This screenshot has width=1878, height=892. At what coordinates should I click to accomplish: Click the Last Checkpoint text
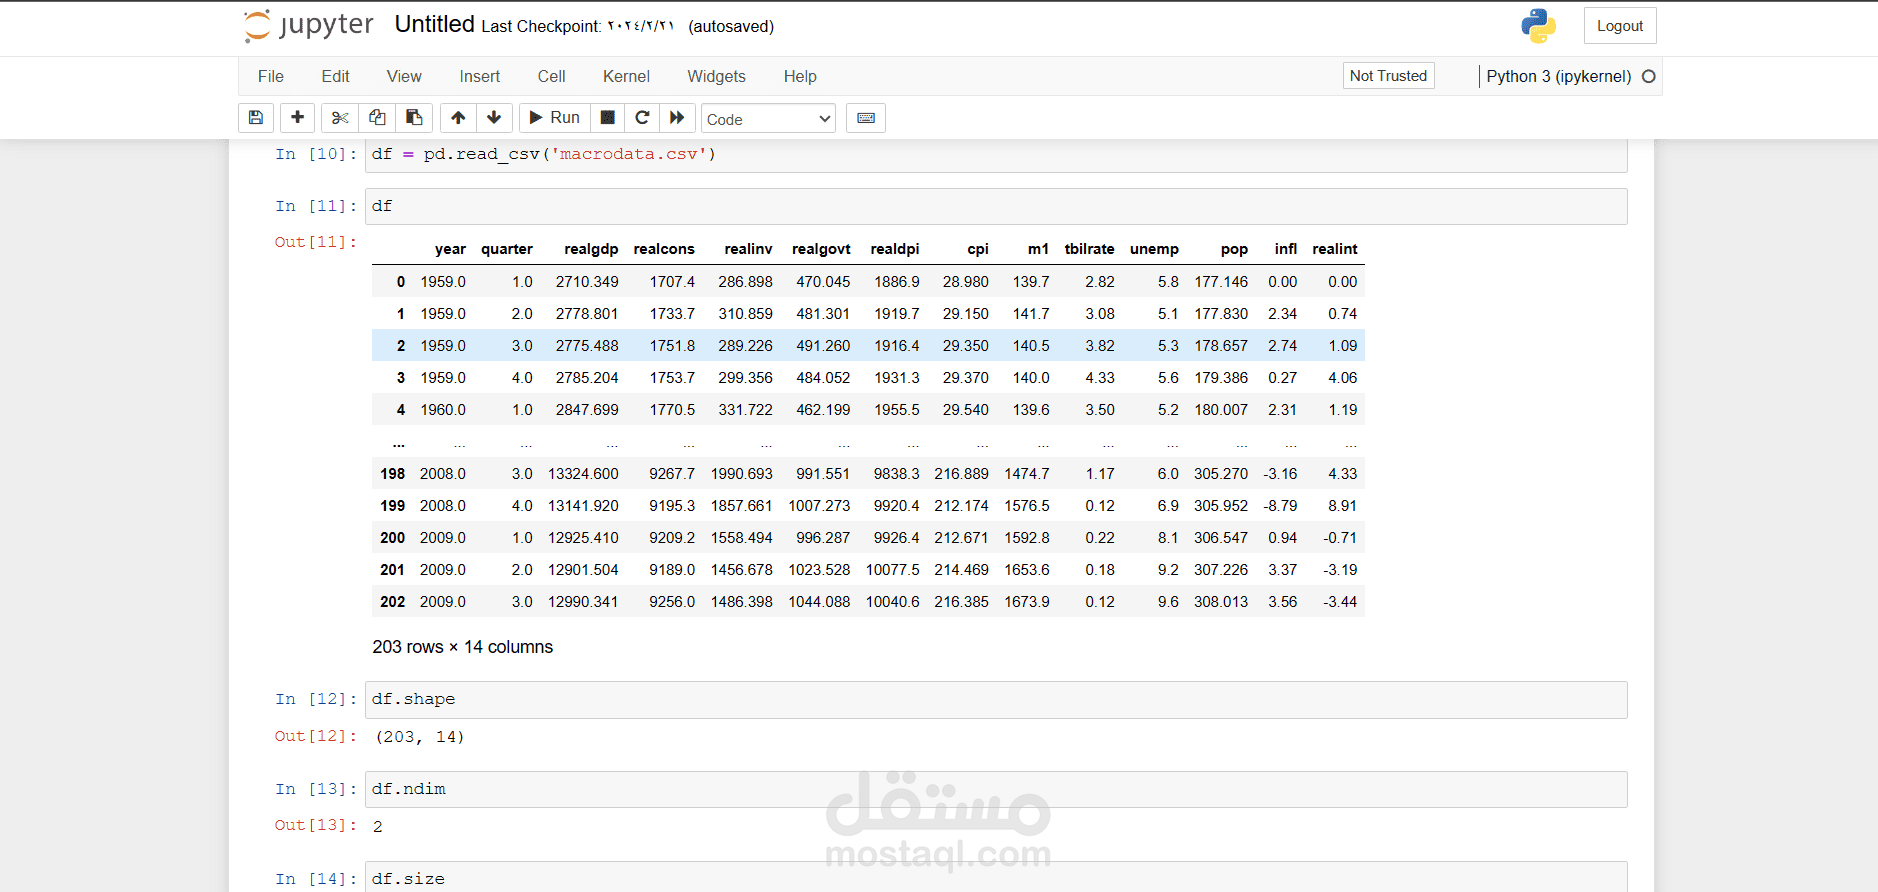tap(578, 26)
